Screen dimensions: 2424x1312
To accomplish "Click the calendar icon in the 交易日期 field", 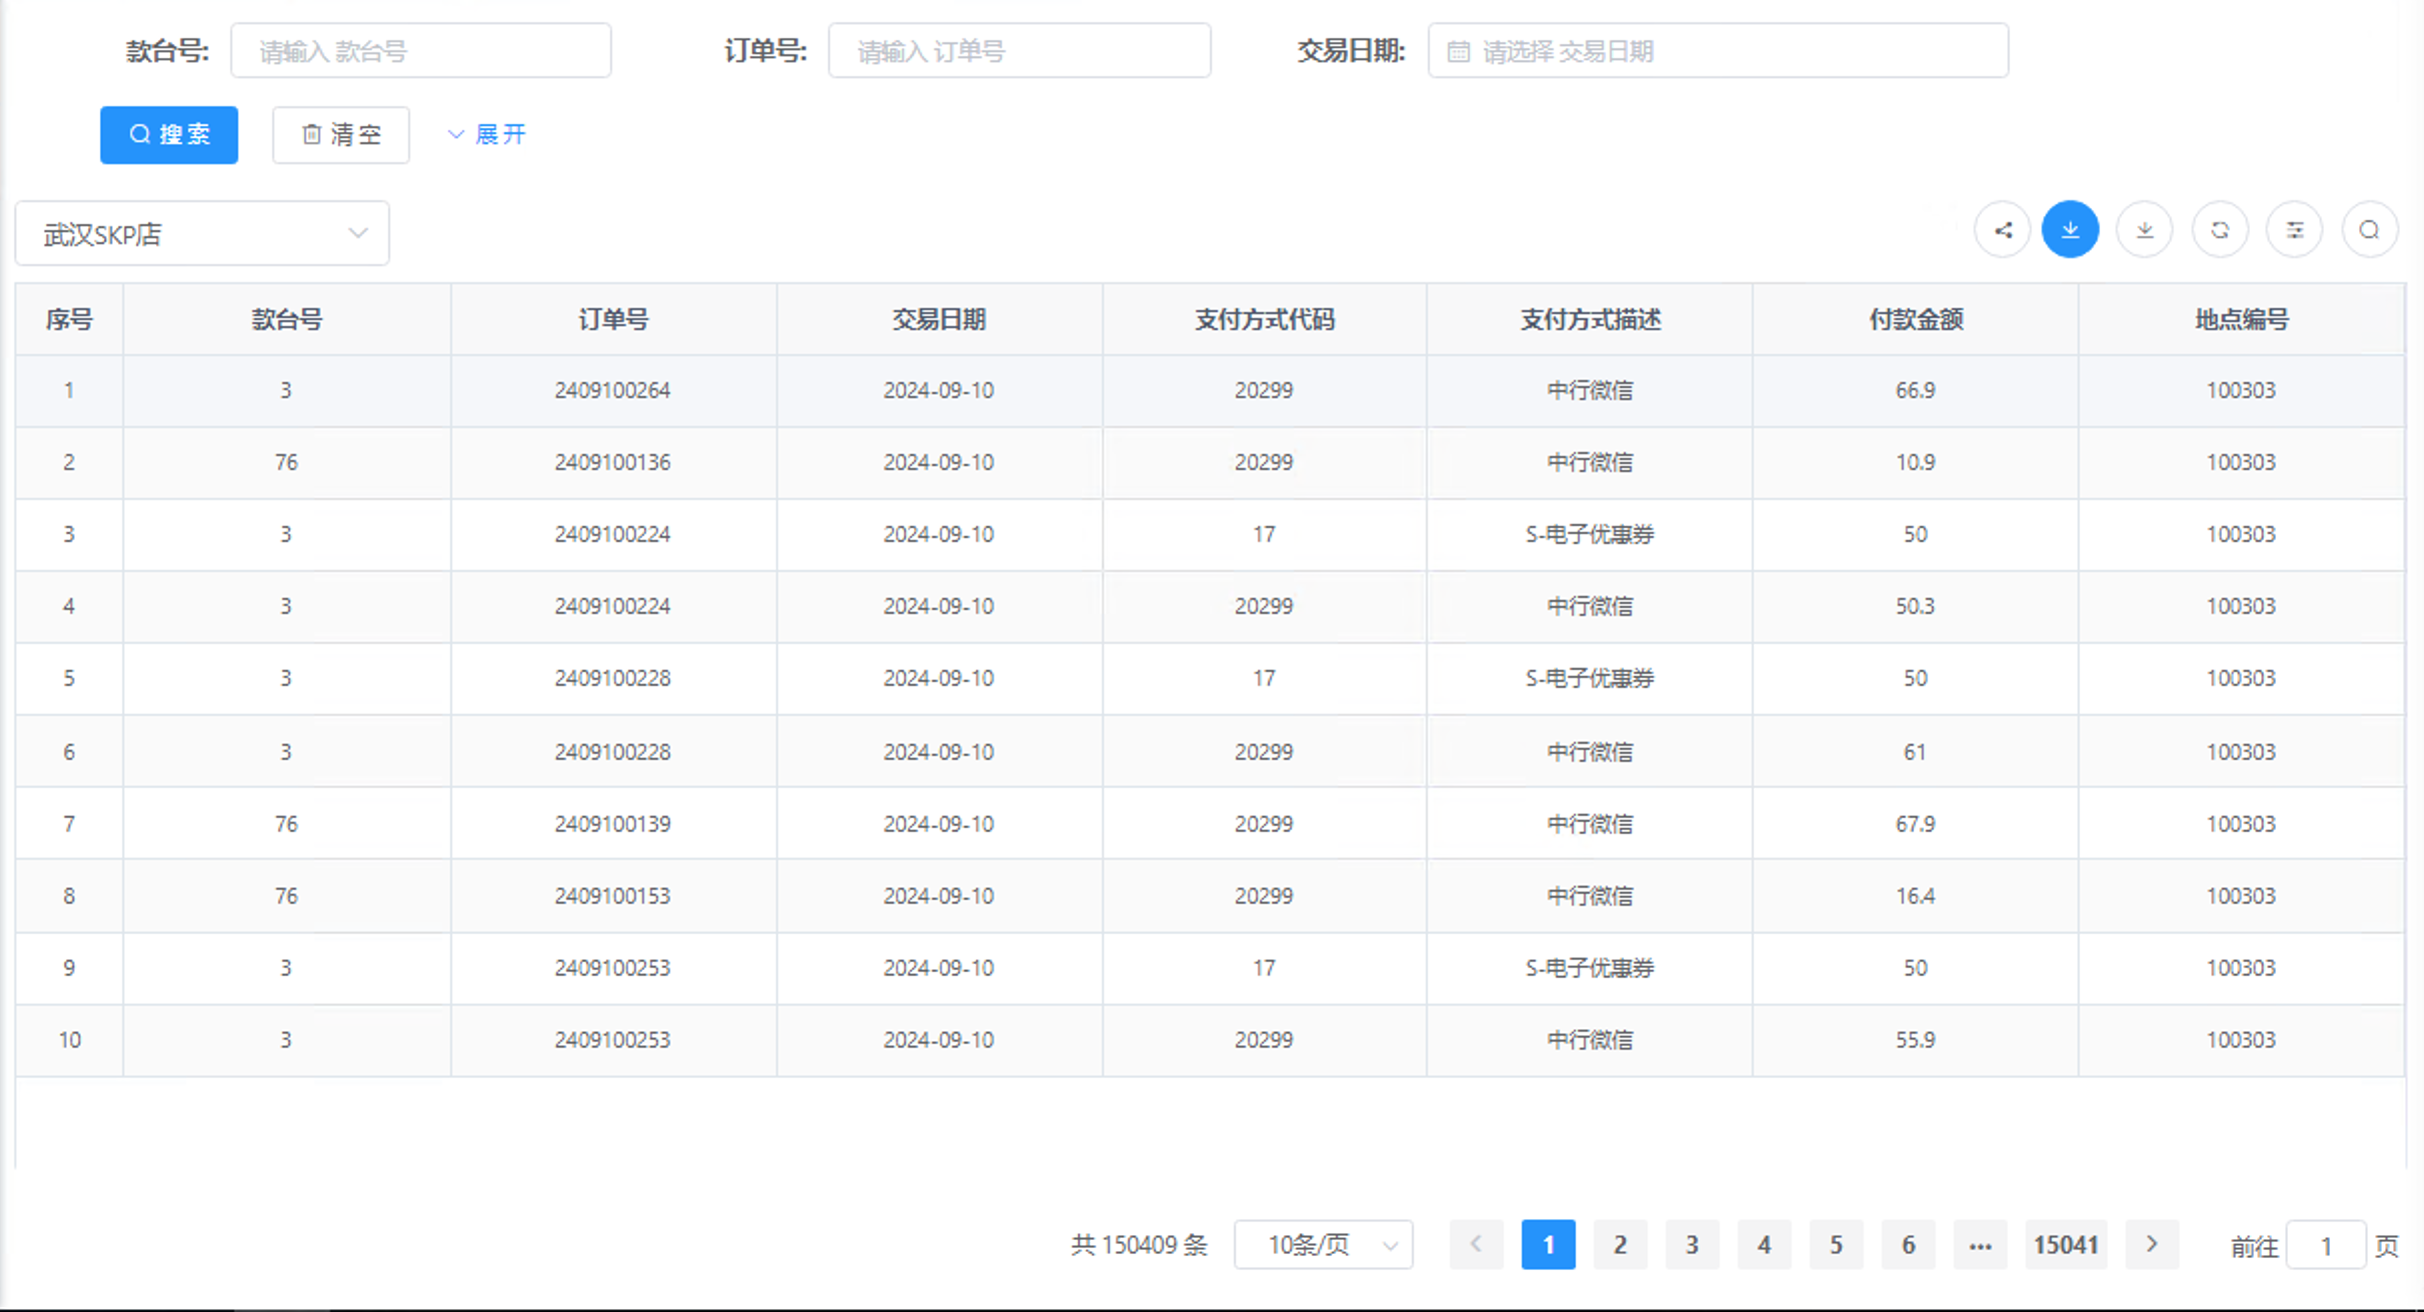I will pyautogui.click(x=1458, y=51).
